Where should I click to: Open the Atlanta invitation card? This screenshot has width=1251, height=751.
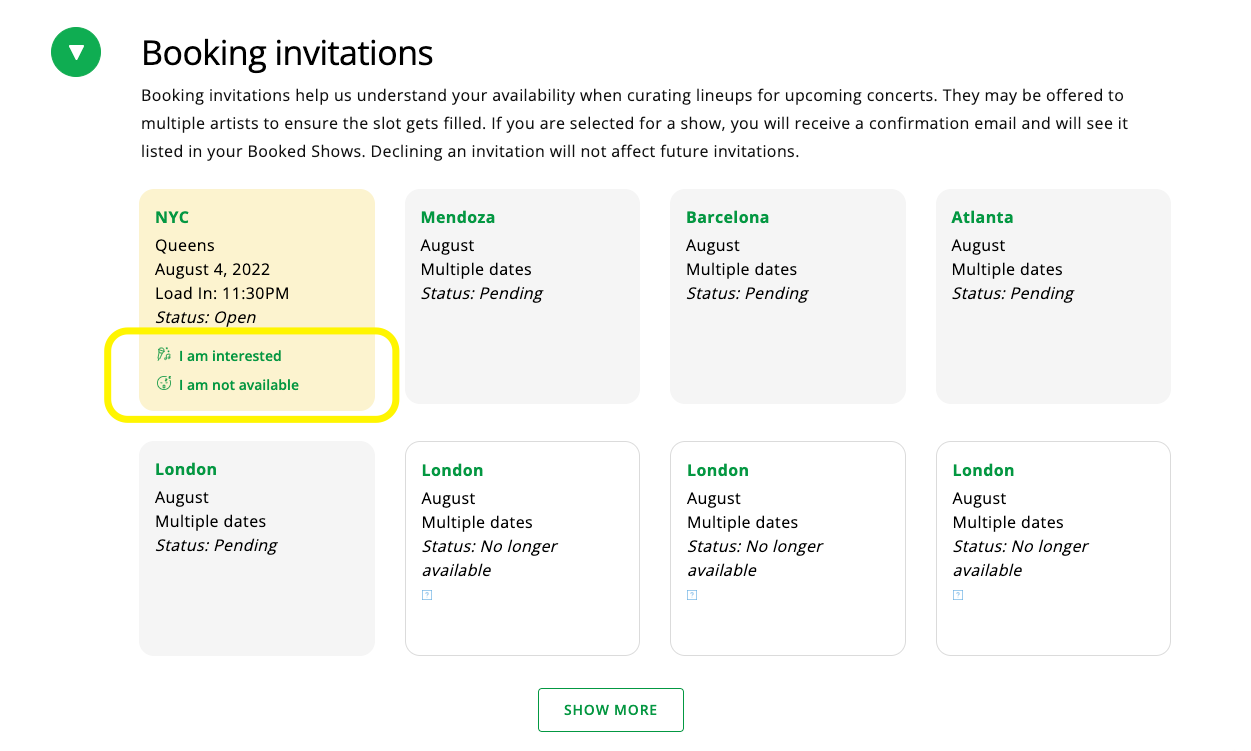tap(1053, 296)
